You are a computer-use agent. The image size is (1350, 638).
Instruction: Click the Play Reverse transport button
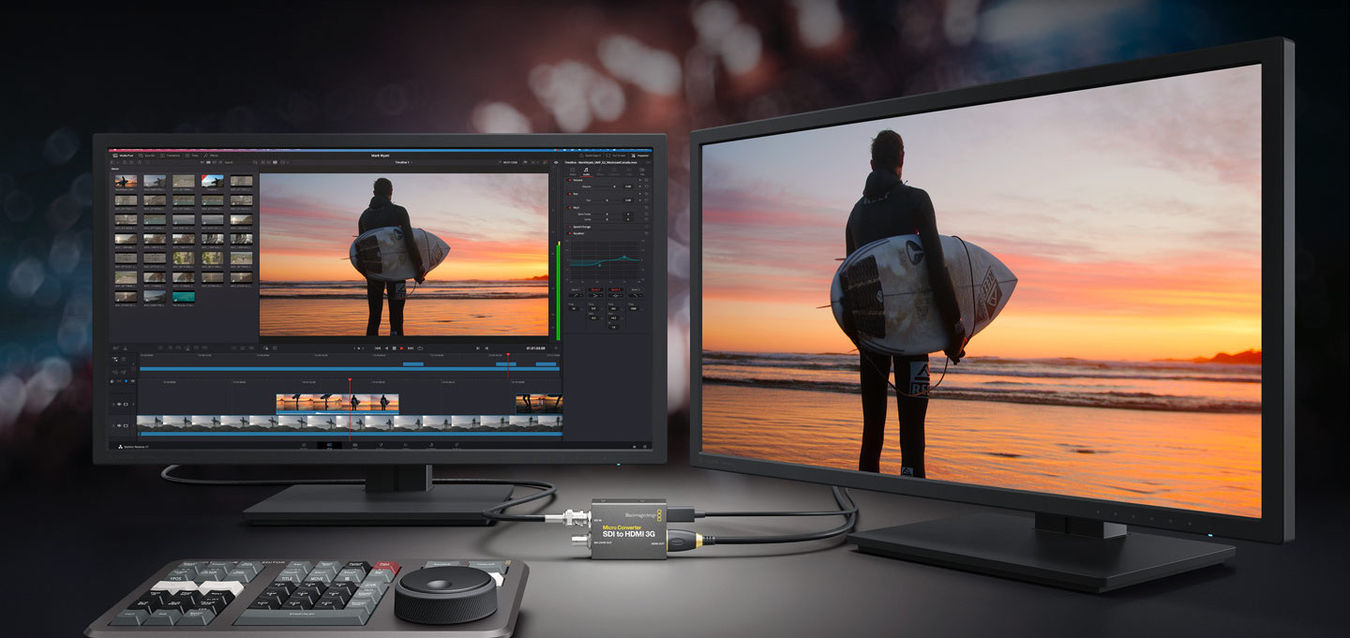click(387, 348)
